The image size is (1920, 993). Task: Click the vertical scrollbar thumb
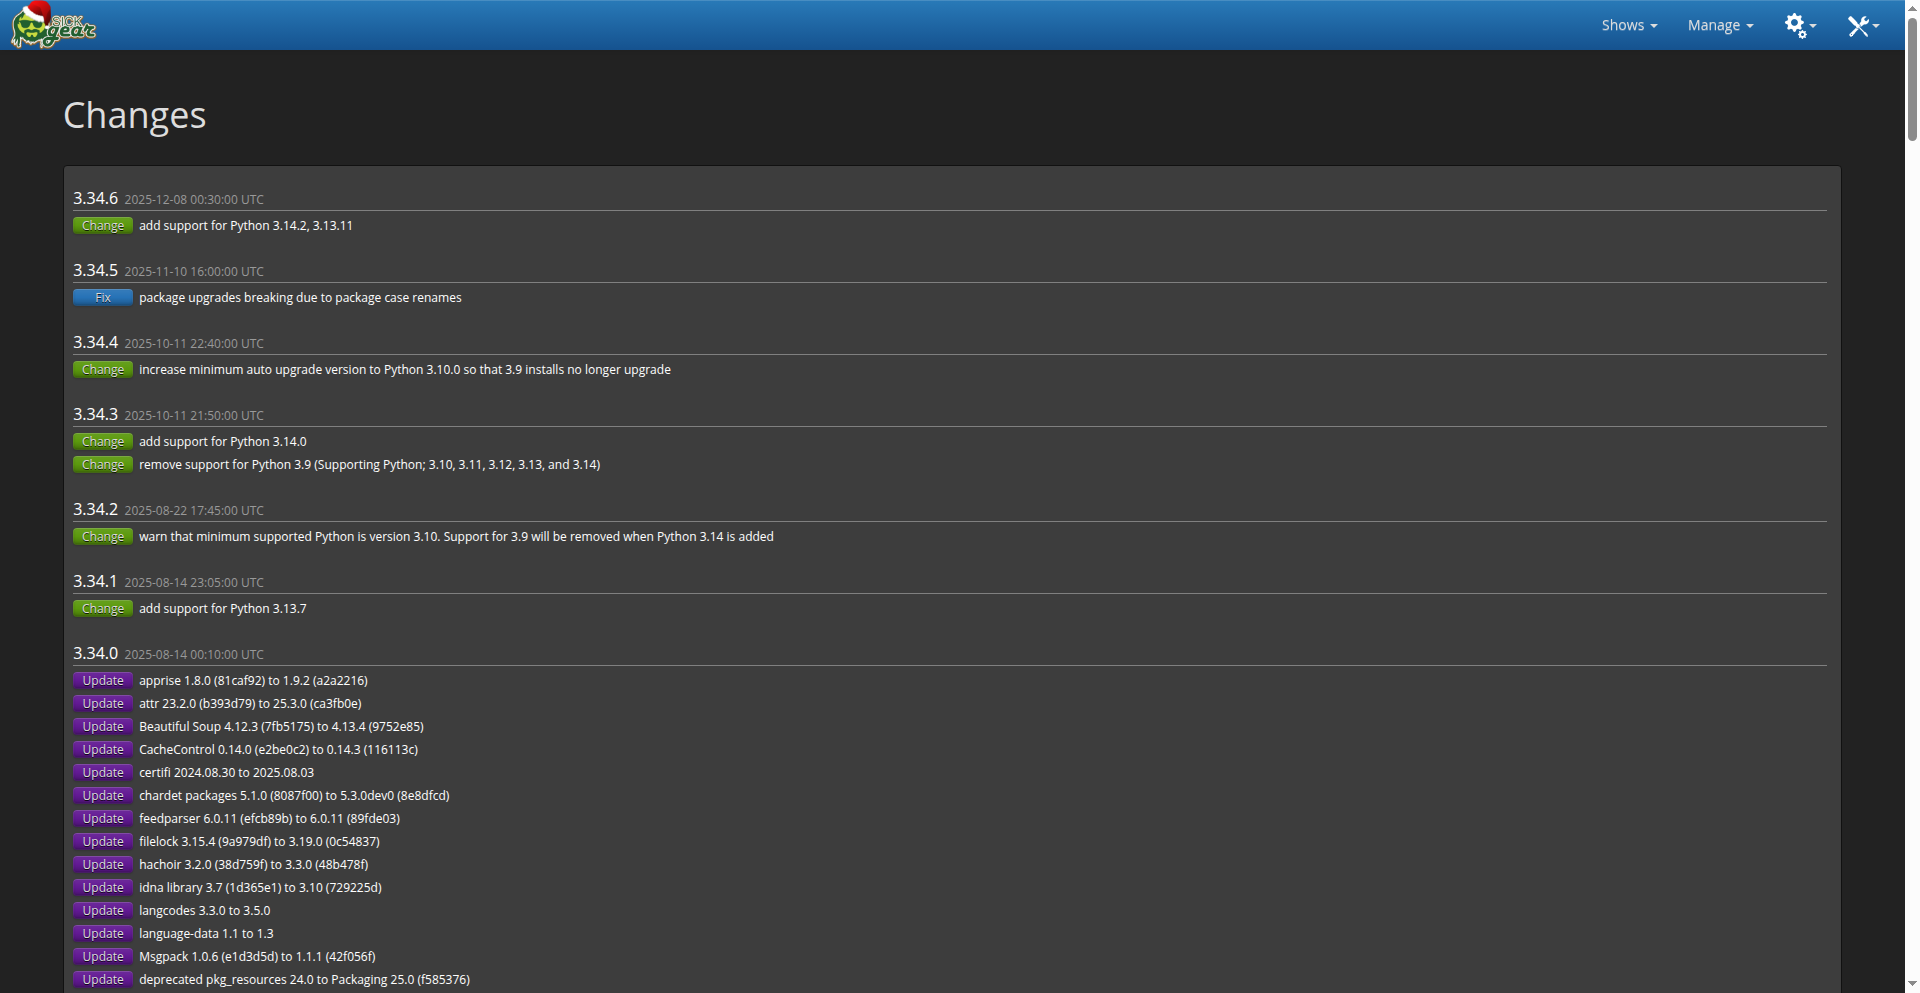1911,80
